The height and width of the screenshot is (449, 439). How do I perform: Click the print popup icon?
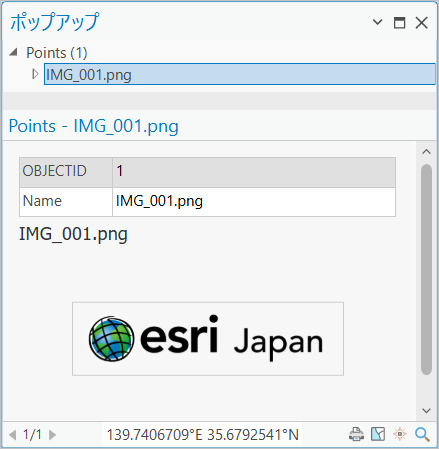tap(356, 434)
